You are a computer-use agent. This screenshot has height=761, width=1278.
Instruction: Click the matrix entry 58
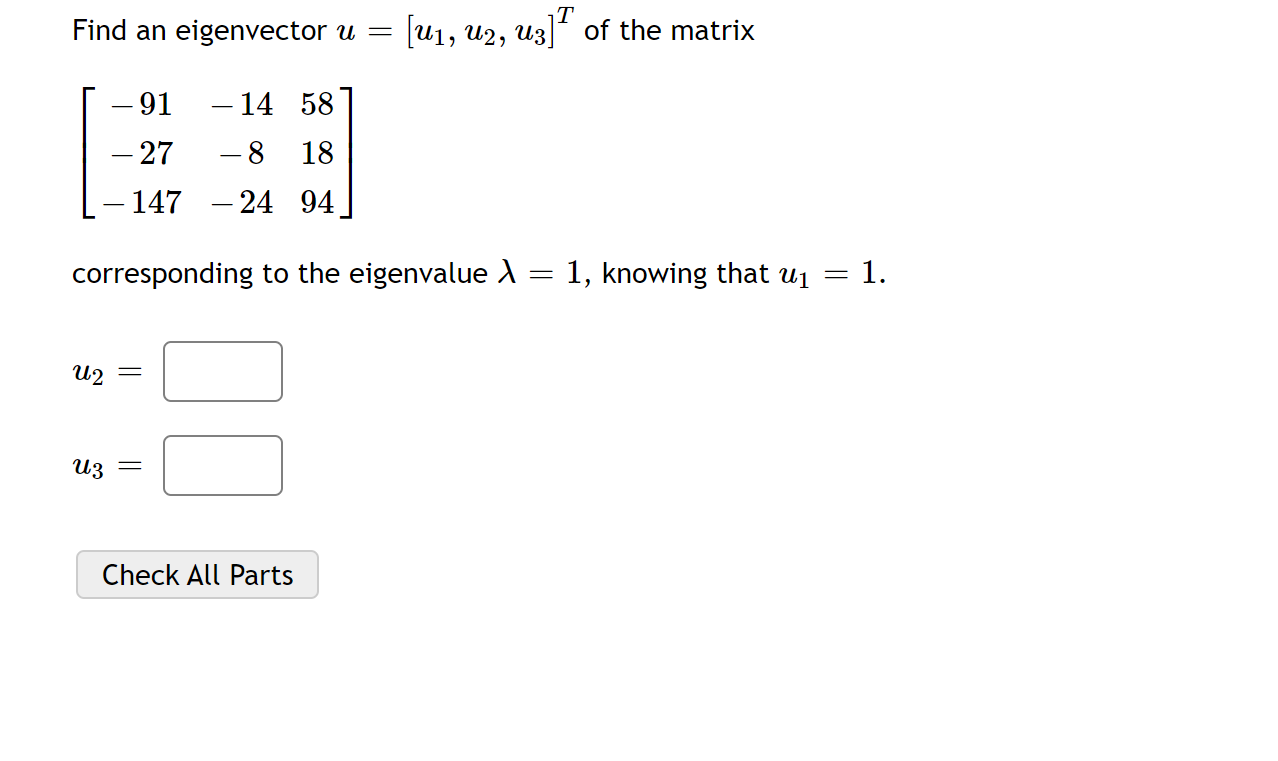[317, 104]
